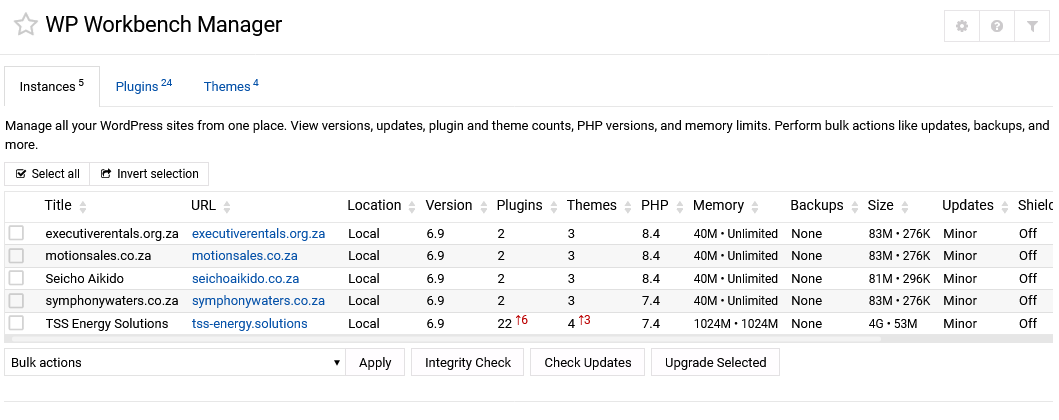Select the TSS Energy Solutions checkbox
1059x420 pixels.
coord(16,323)
